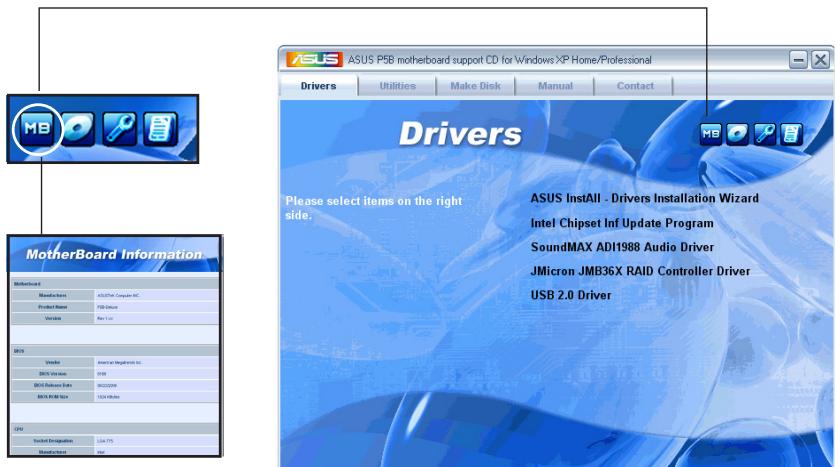
Task: Close the ASUS support CD window
Action: 821,60
